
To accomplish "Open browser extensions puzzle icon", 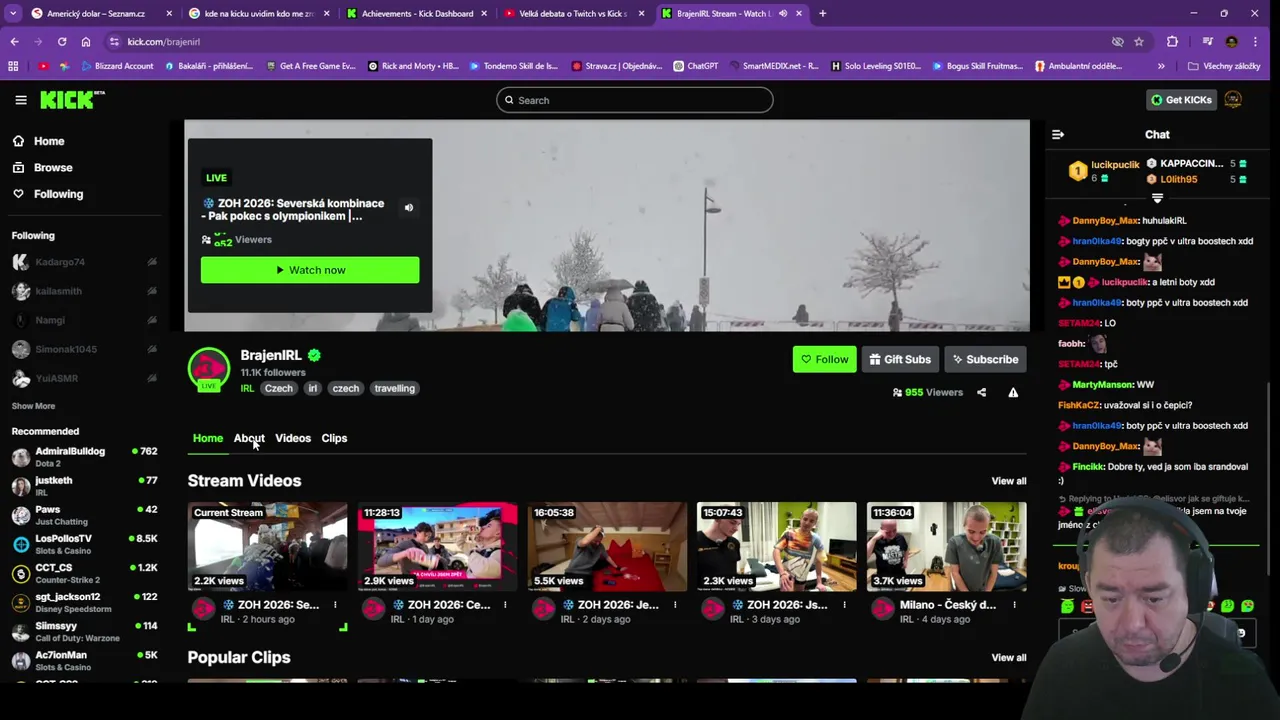I will 1172,42.
